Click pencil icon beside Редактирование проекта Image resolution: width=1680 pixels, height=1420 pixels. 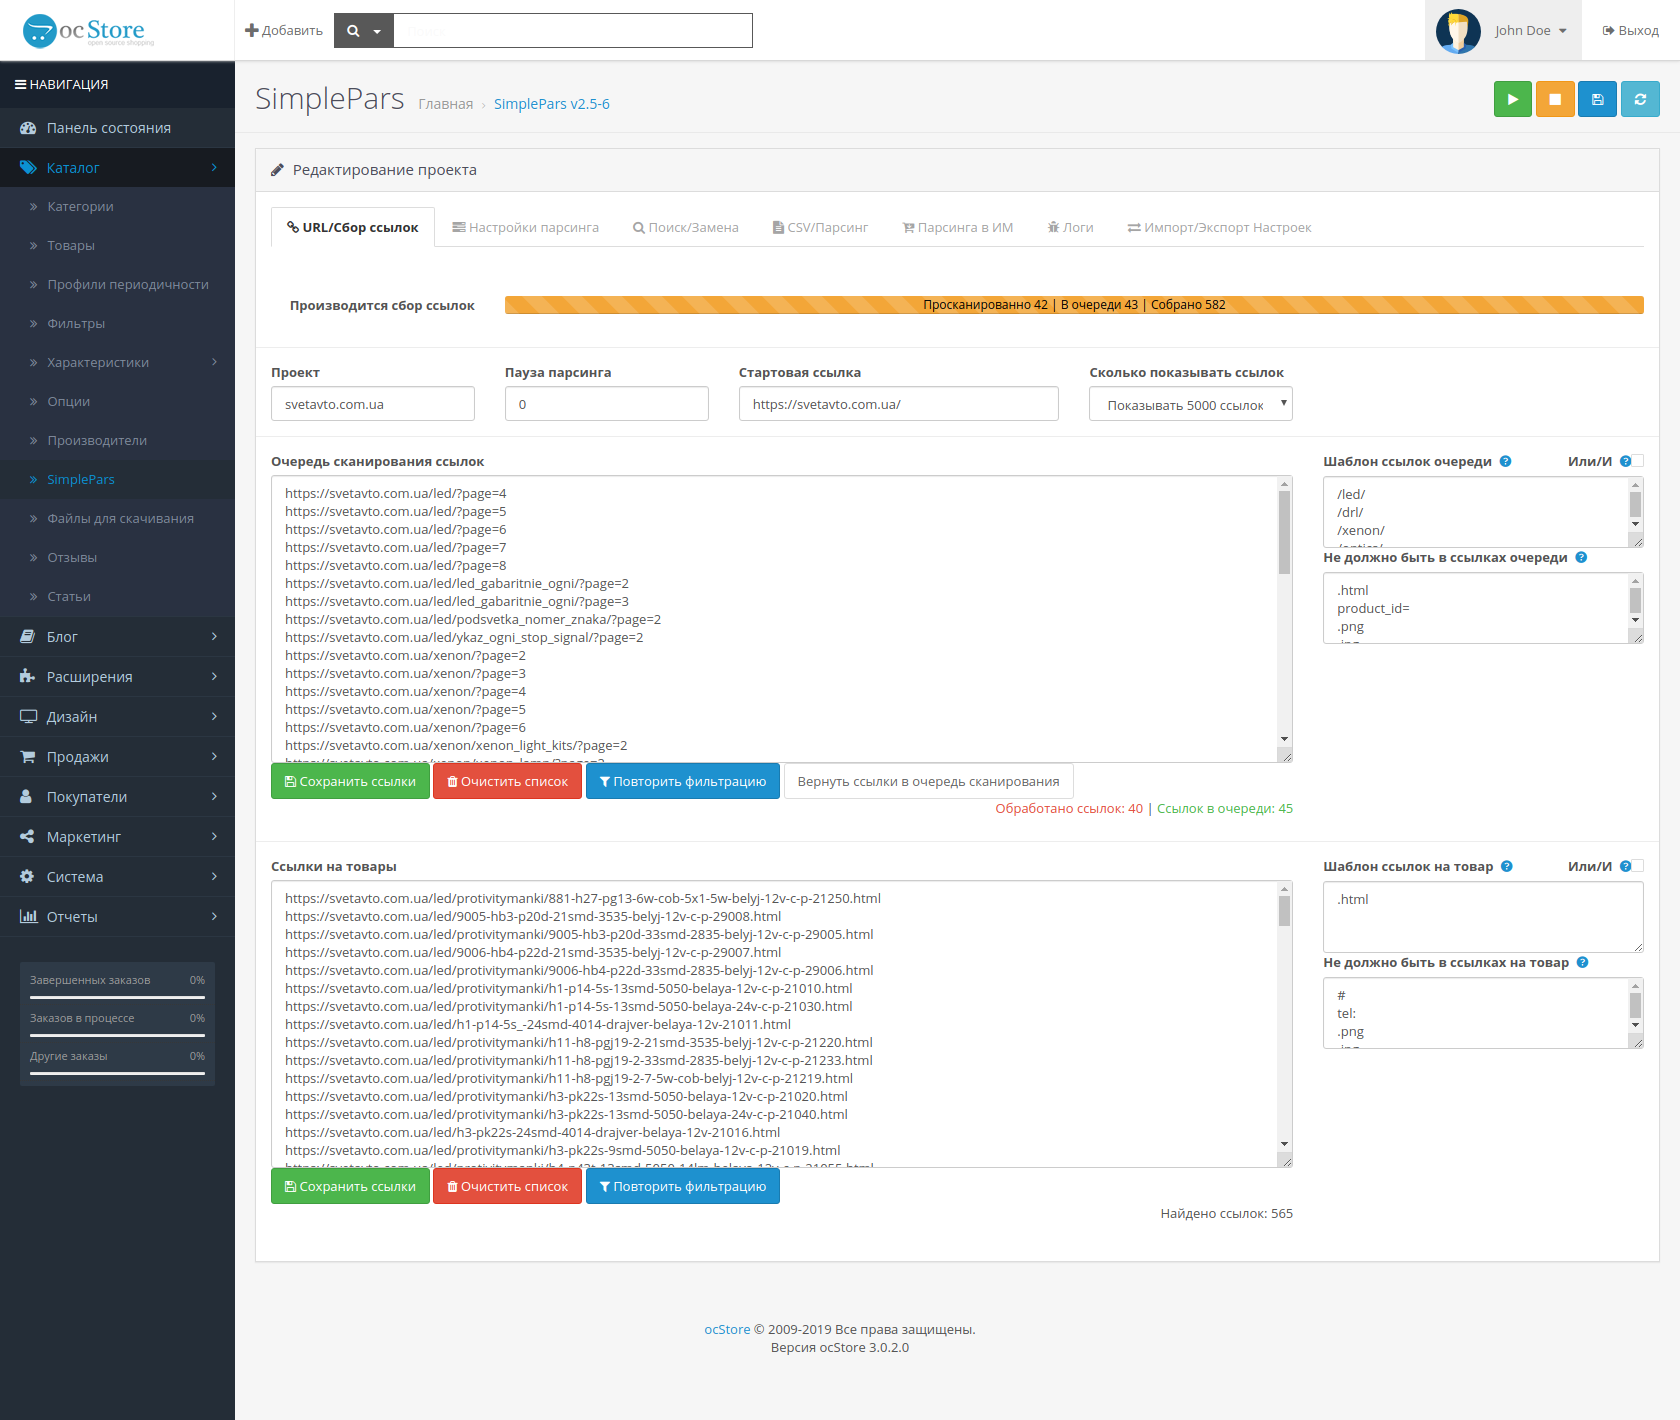(278, 170)
